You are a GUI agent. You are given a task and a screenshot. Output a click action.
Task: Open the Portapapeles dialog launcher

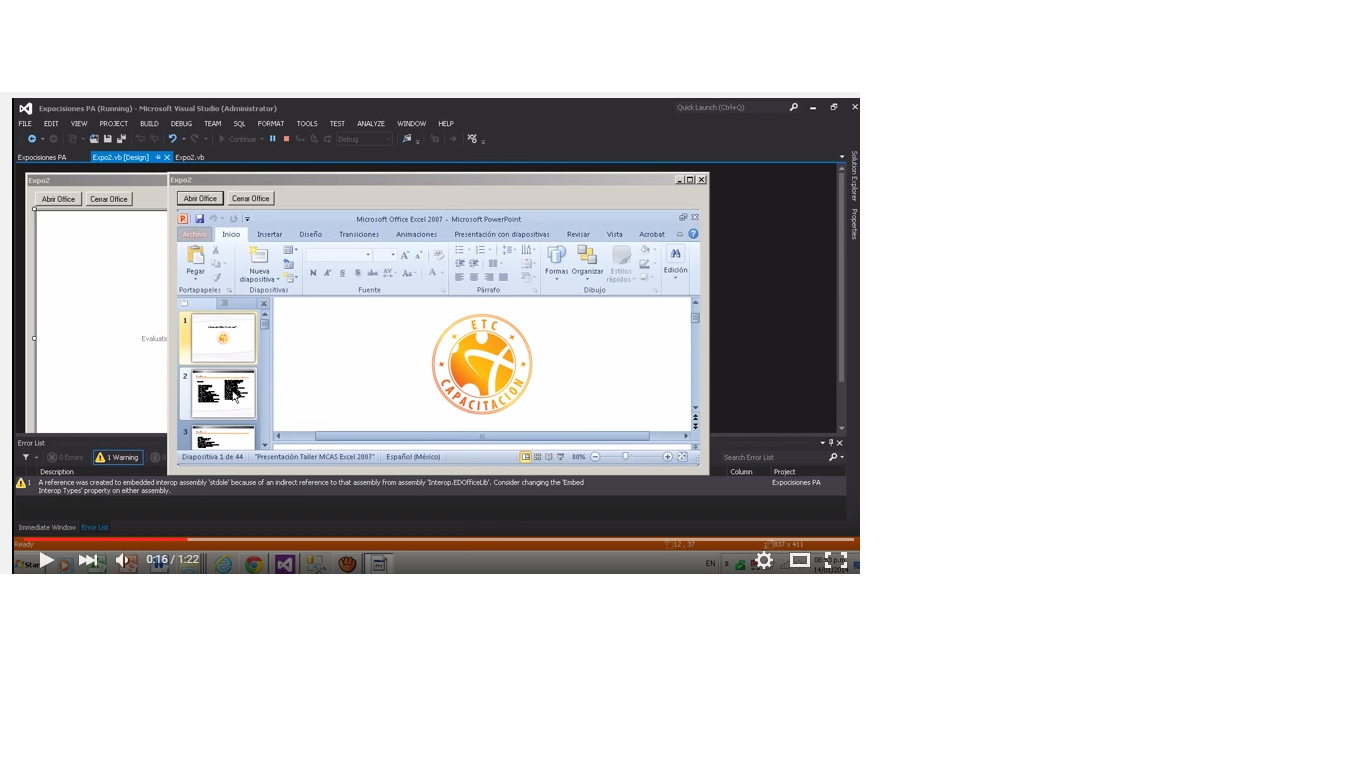[x=229, y=291]
